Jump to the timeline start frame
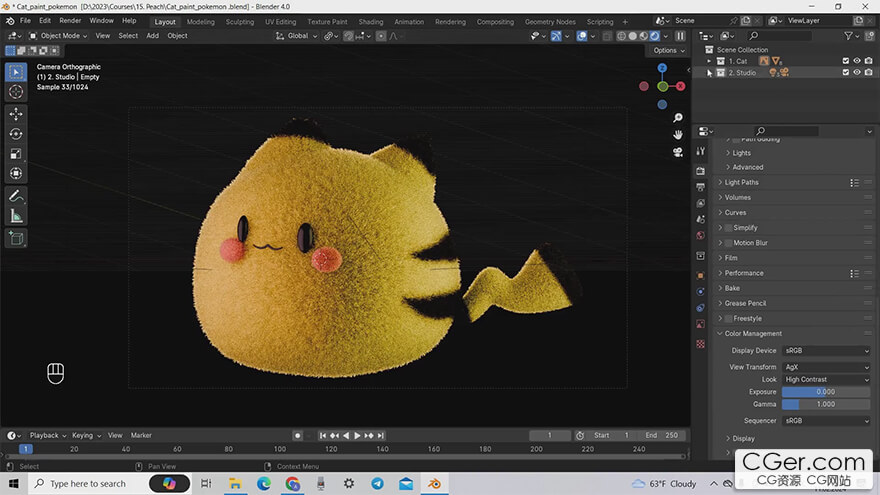 323,436
